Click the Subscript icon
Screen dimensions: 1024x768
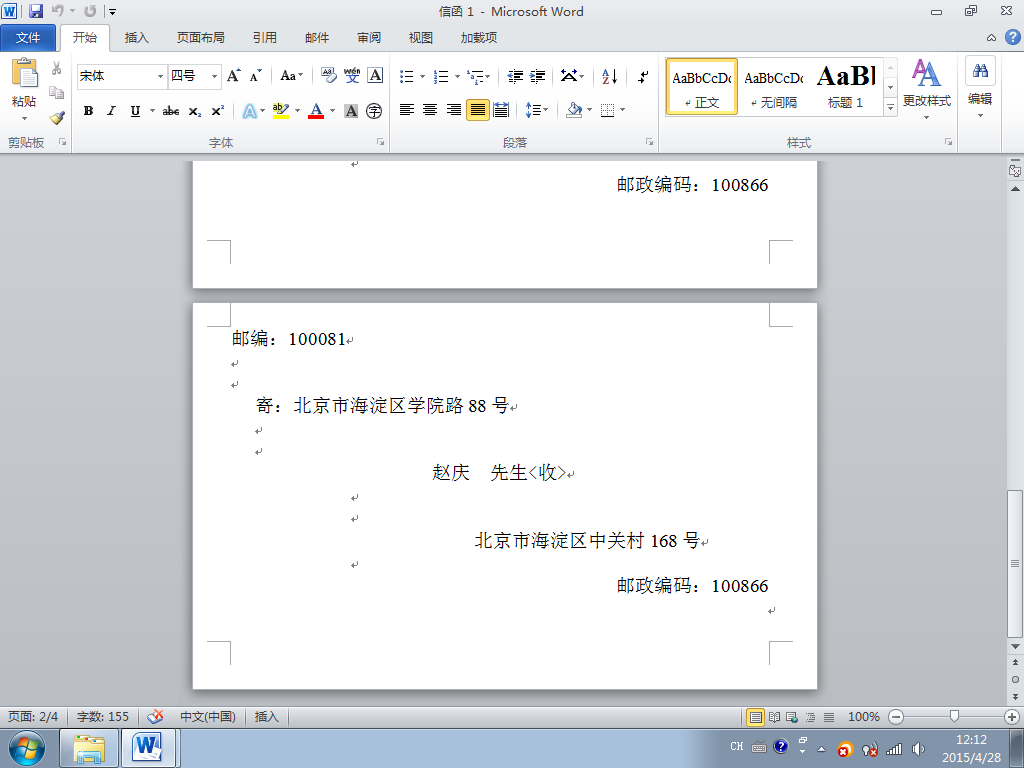tap(195, 111)
